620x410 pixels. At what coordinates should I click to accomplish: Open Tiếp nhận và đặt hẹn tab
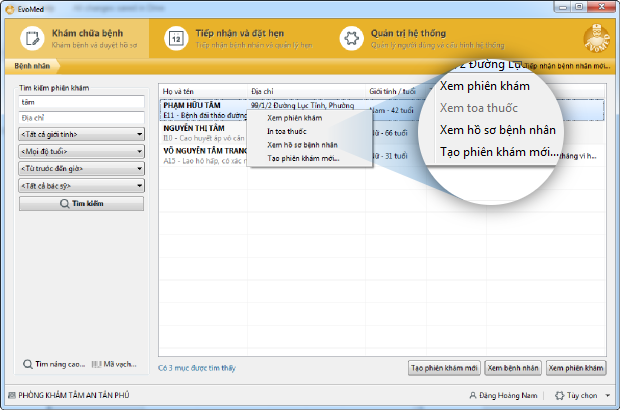[x=238, y=38]
